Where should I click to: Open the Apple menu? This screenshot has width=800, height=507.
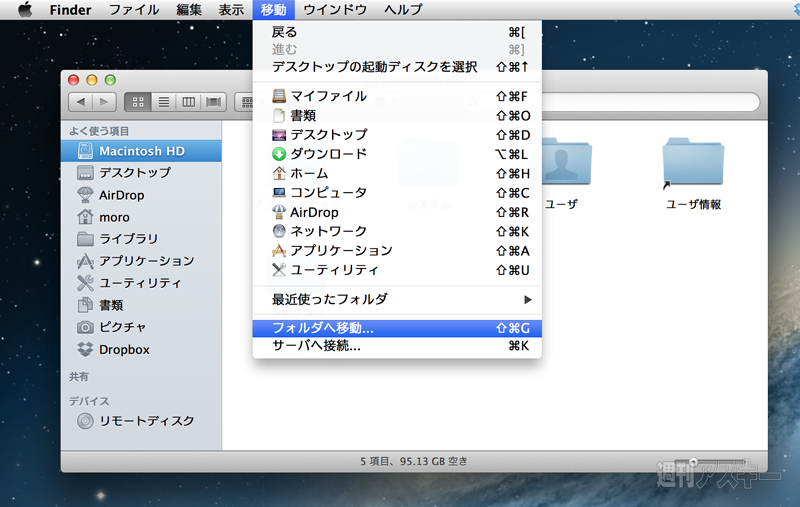pos(25,10)
